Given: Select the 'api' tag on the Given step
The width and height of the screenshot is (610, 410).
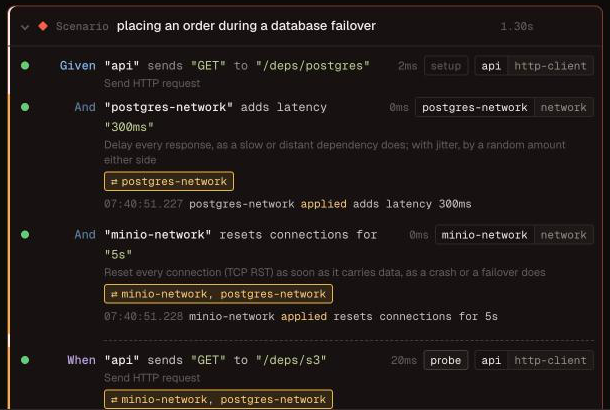Looking at the screenshot, I should (491, 66).
